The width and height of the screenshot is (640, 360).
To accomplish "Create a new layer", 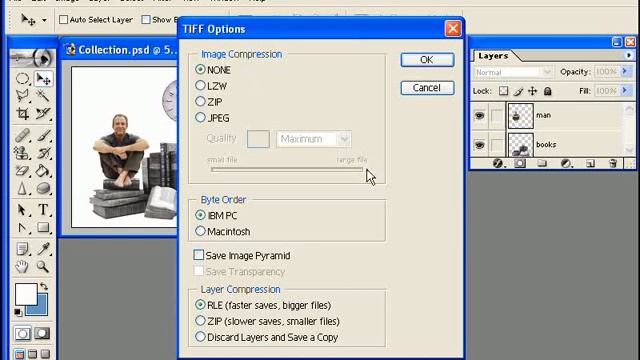I will click(590, 164).
